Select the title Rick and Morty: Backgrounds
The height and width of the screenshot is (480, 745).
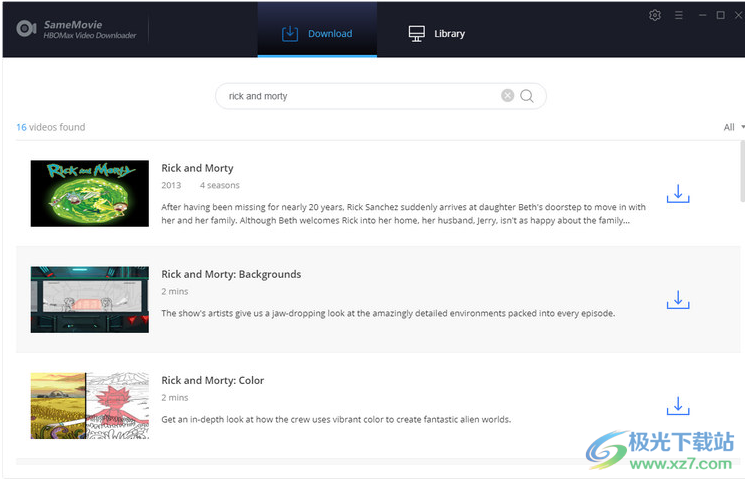click(x=231, y=274)
